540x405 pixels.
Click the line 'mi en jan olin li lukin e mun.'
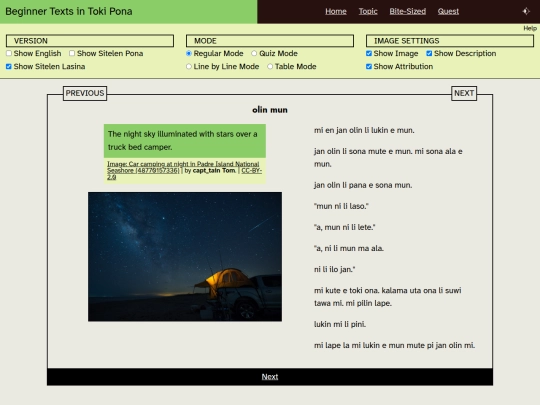point(364,130)
